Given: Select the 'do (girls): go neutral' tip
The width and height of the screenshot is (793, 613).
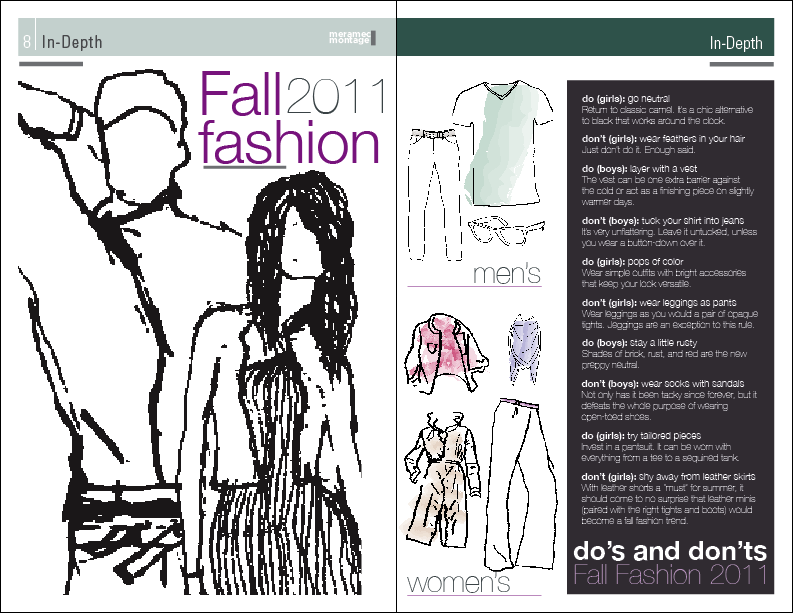Looking at the screenshot, I should pos(665,108).
